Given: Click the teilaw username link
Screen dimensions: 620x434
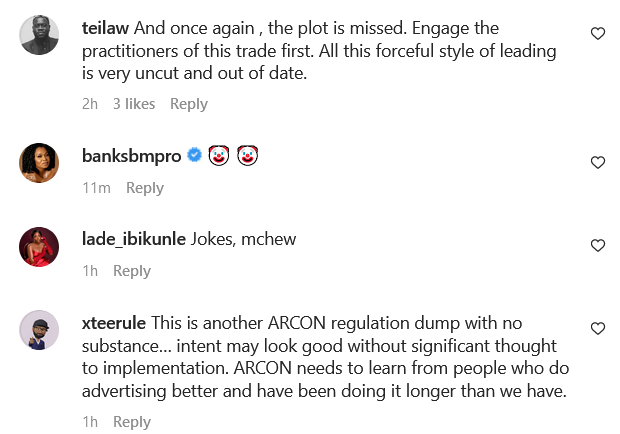Looking at the screenshot, I should pos(105,28).
